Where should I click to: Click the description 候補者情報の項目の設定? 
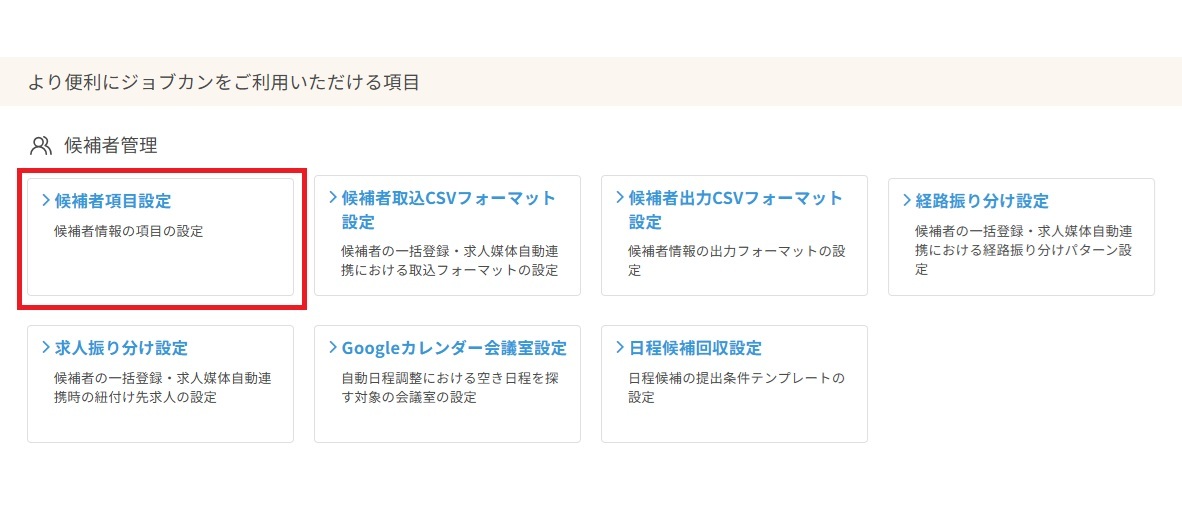(128, 231)
